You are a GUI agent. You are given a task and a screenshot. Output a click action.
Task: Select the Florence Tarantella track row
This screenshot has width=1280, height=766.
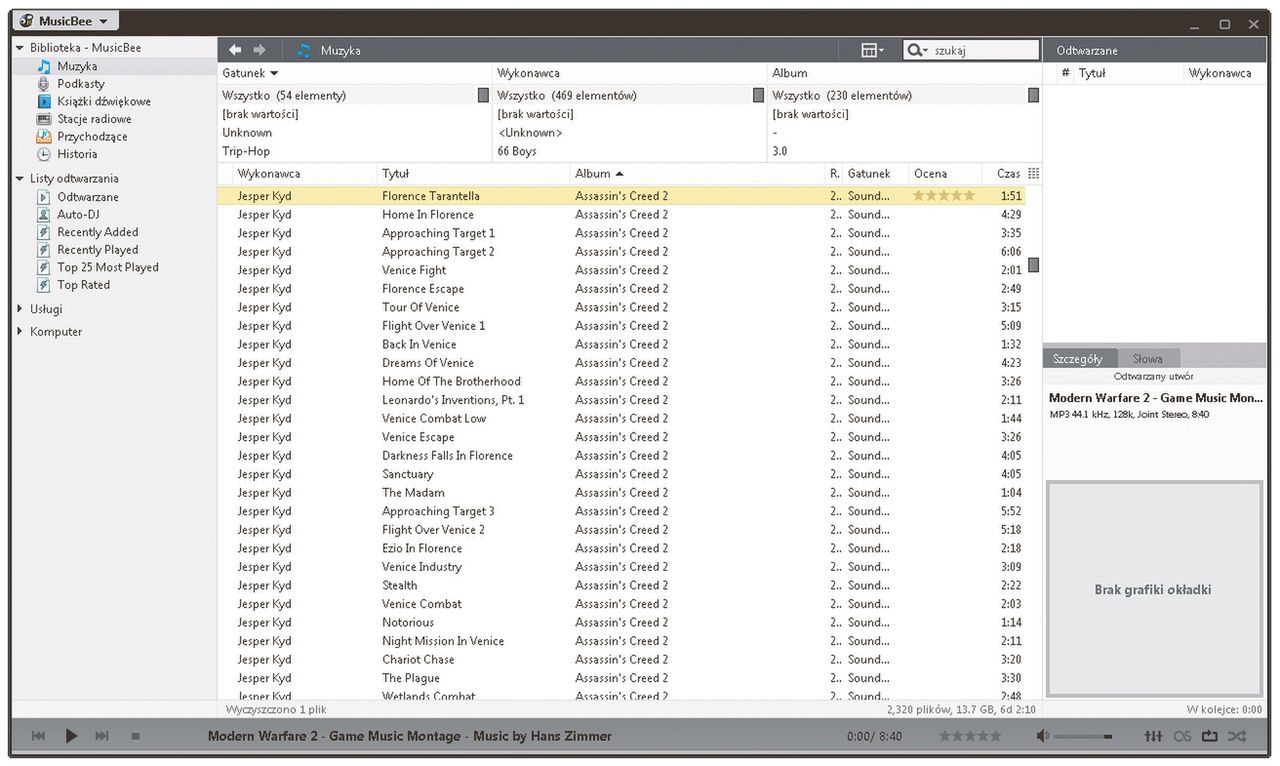click(x=621, y=196)
